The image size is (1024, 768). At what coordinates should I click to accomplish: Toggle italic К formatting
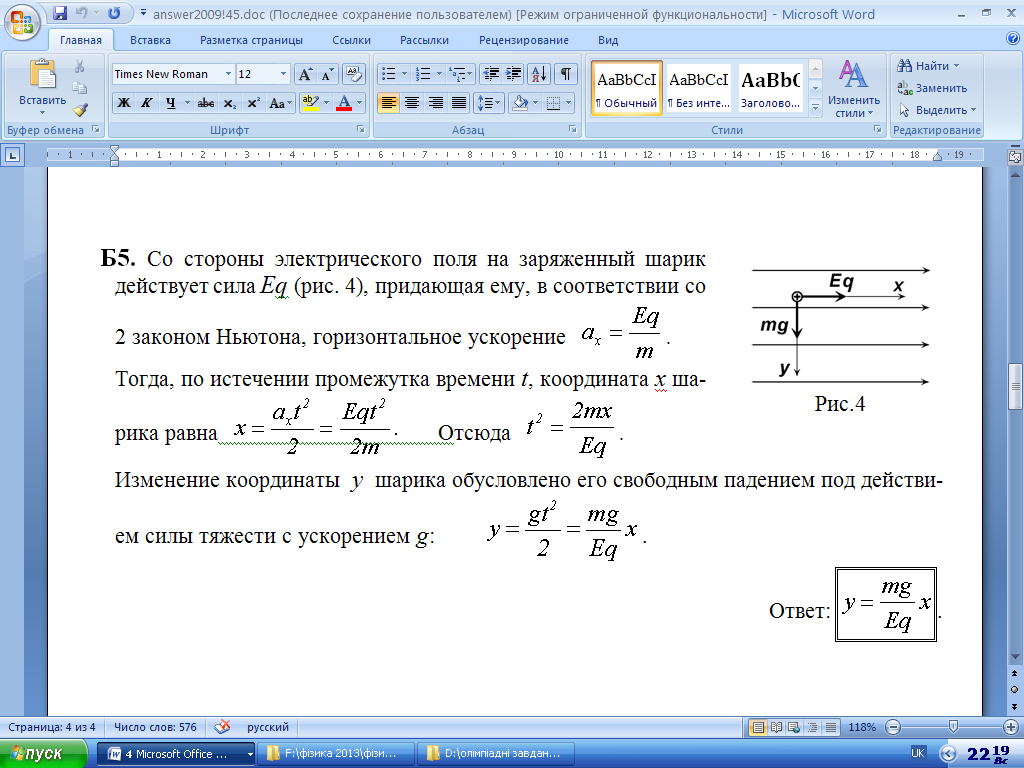(x=146, y=103)
